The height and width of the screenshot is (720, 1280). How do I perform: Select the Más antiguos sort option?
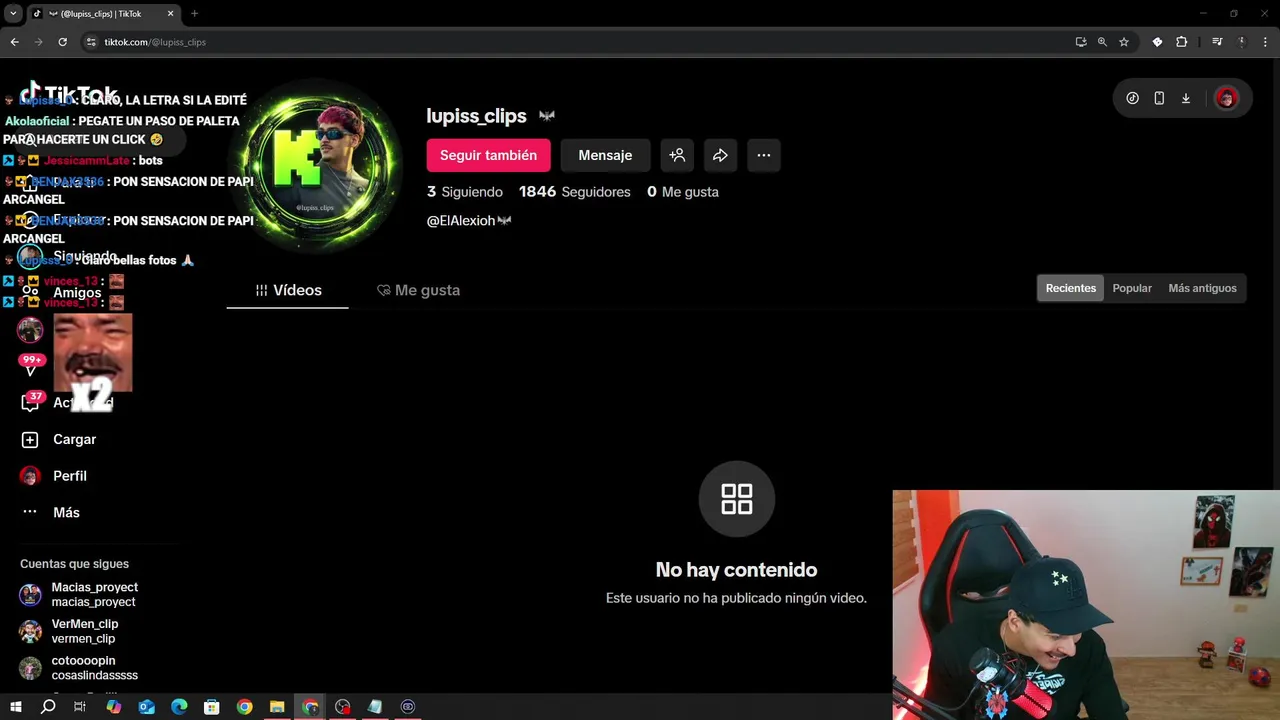[x=1202, y=288]
